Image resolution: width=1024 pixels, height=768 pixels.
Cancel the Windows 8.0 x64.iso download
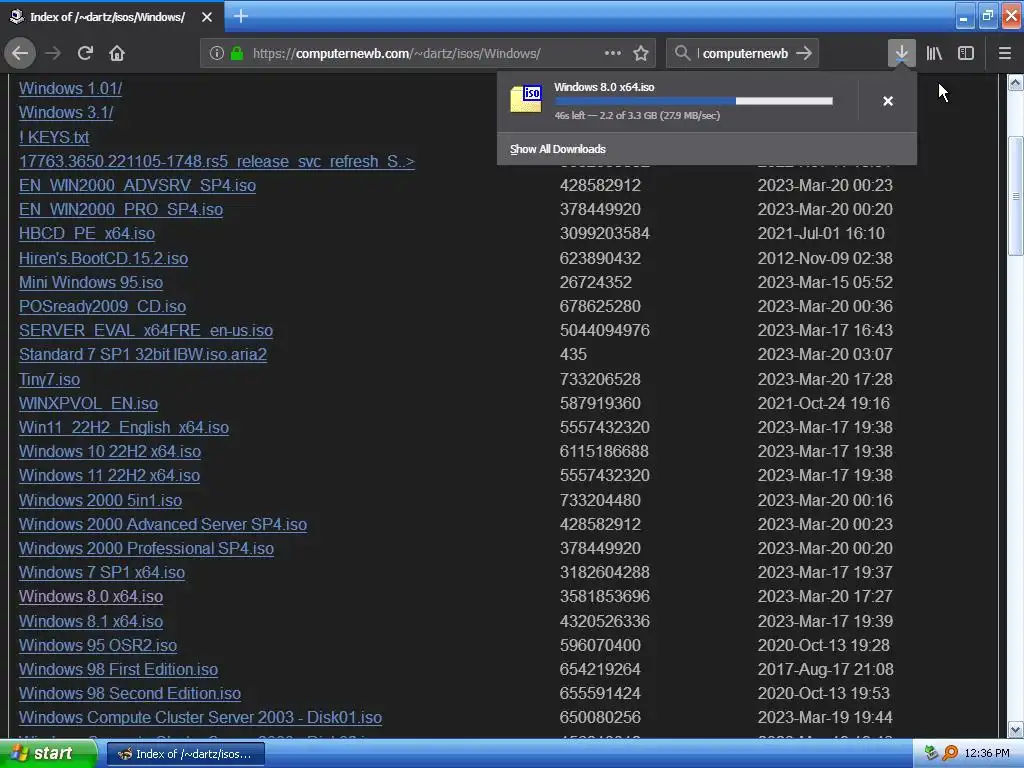[888, 101]
